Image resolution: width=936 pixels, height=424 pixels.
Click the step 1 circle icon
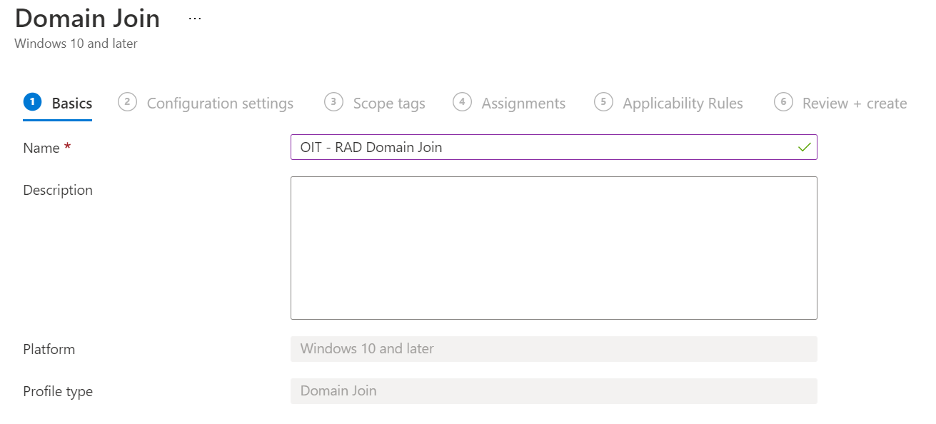point(32,102)
